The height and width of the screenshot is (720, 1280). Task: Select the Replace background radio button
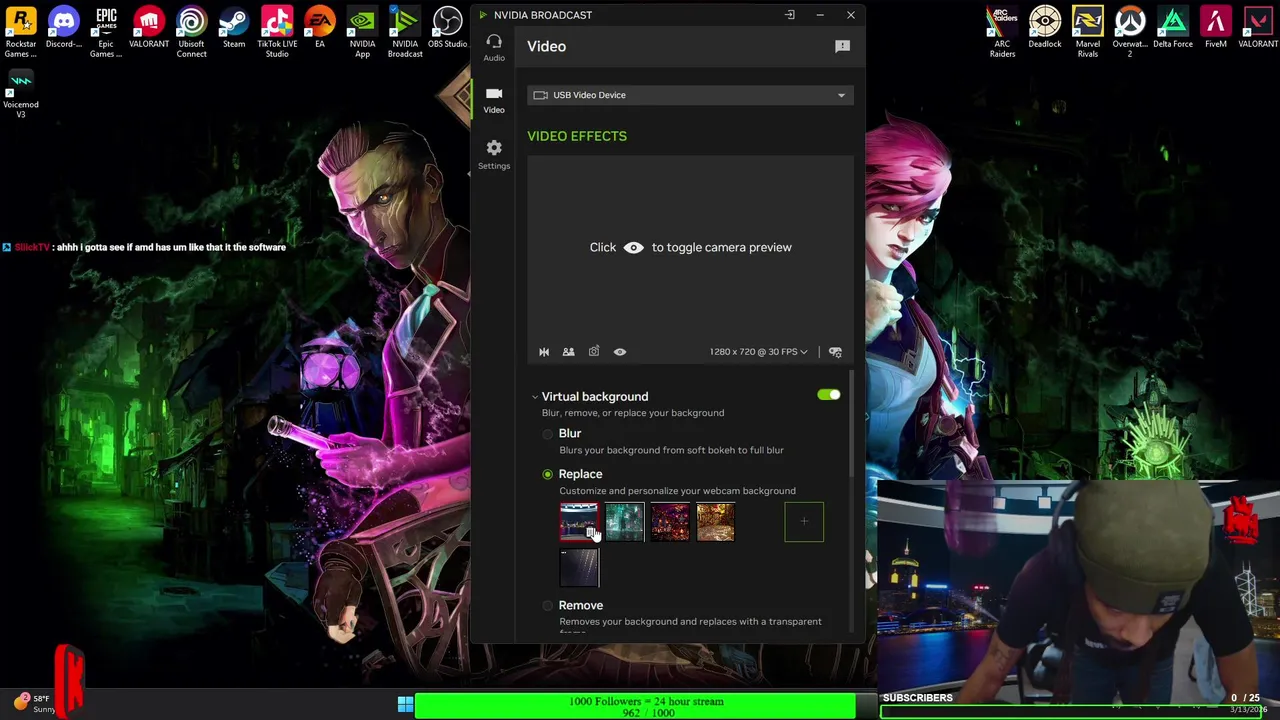tap(548, 474)
